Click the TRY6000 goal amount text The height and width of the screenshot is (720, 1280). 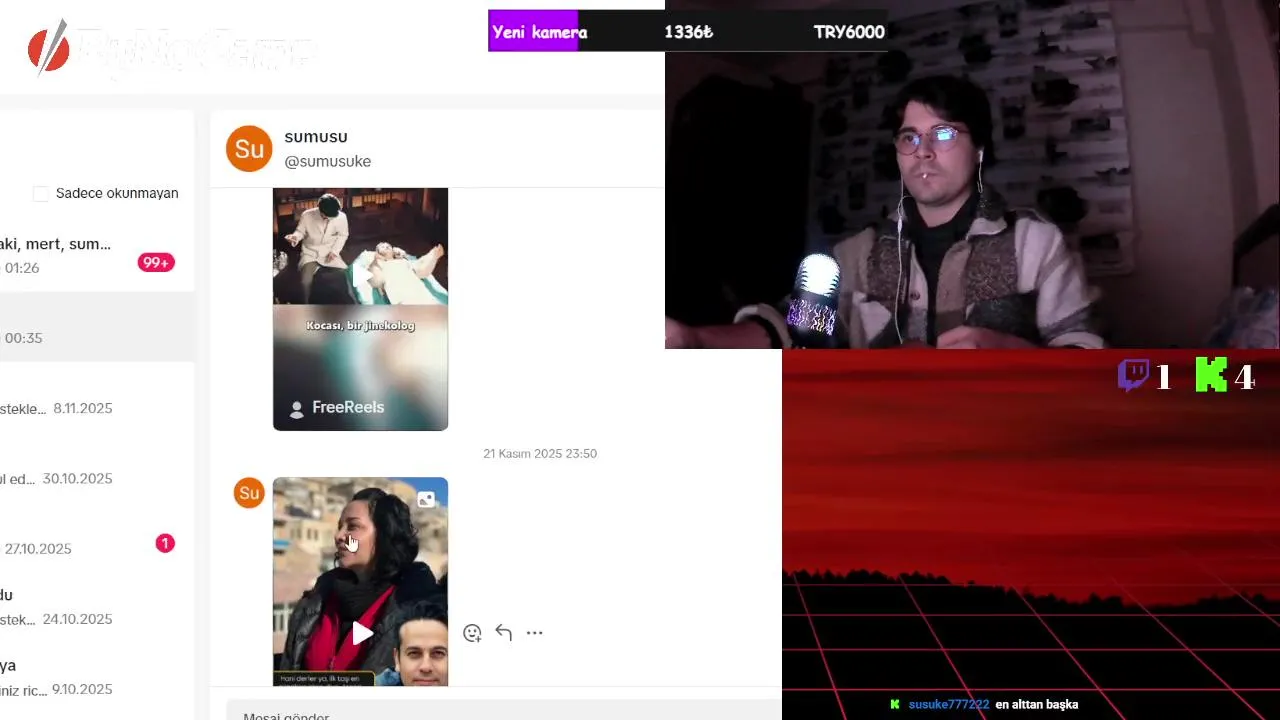[849, 32]
